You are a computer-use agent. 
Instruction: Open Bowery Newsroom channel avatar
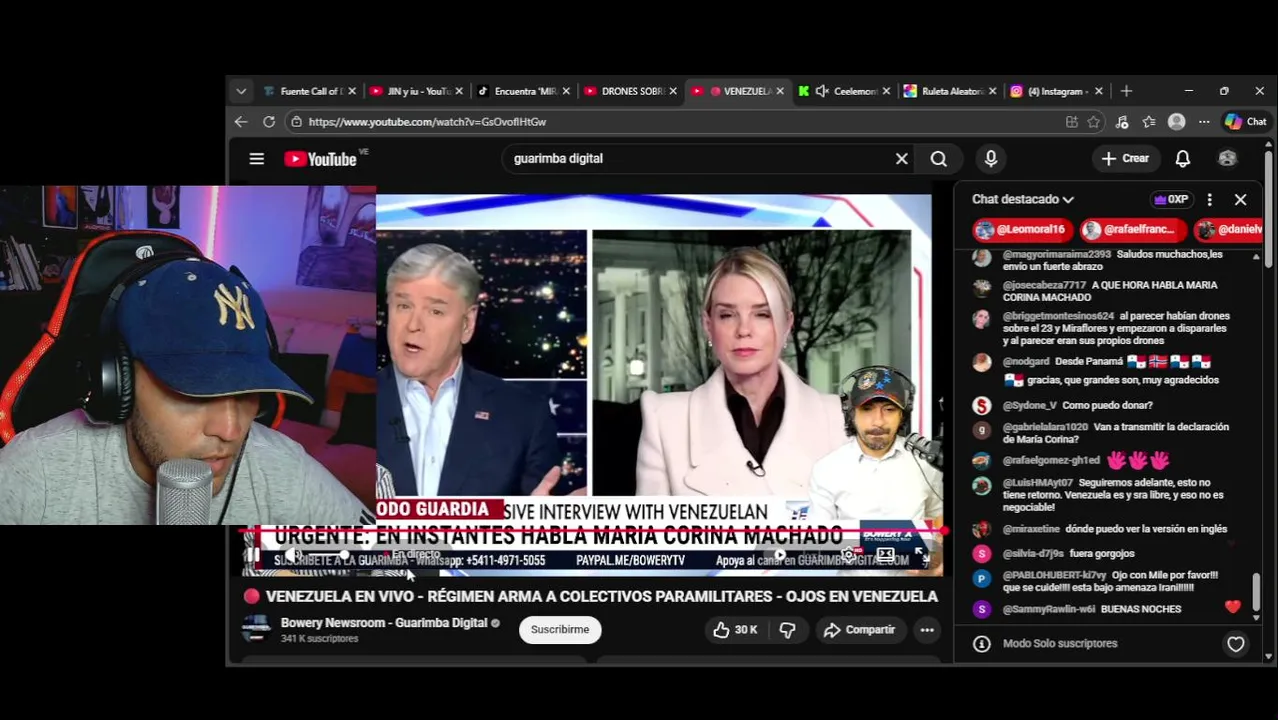pyautogui.click(x=257, y=629)
